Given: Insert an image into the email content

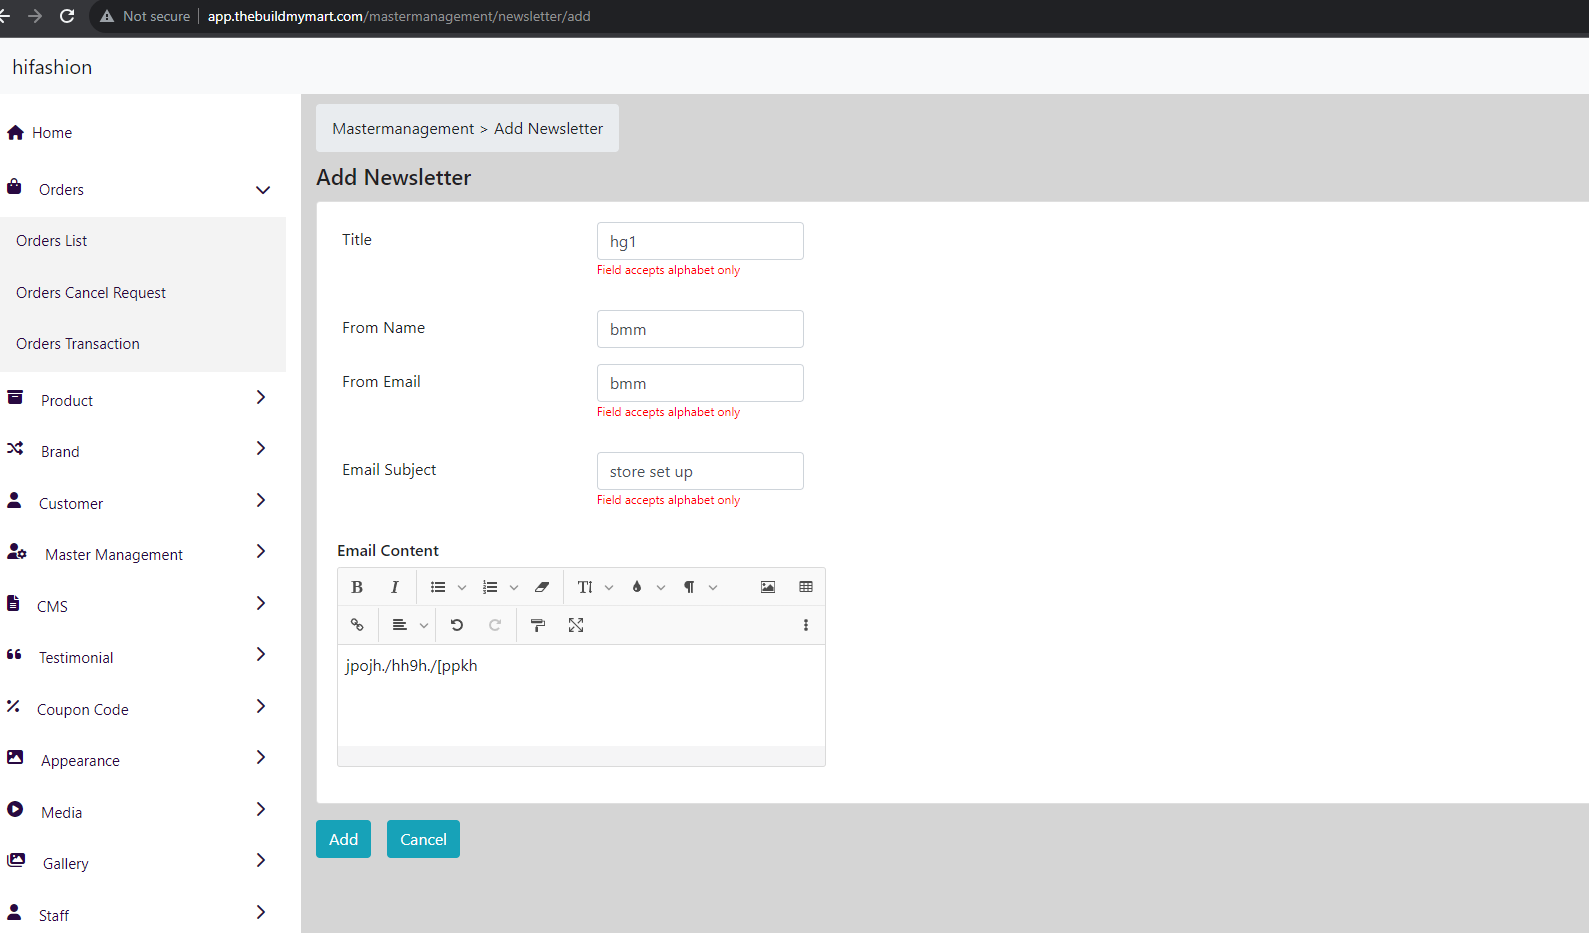Looking at the screenshot, I should (768, 587).
